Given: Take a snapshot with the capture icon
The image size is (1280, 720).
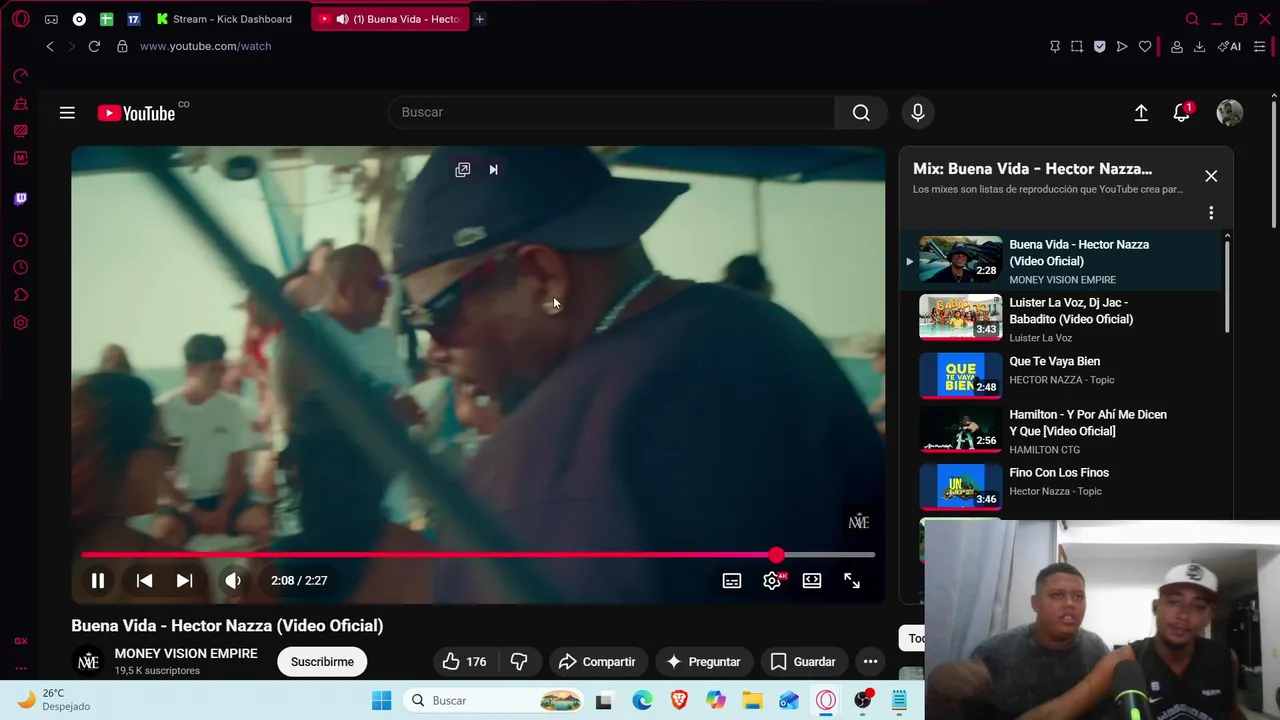Looking at the screenshot, I should tap(1077, 46).
